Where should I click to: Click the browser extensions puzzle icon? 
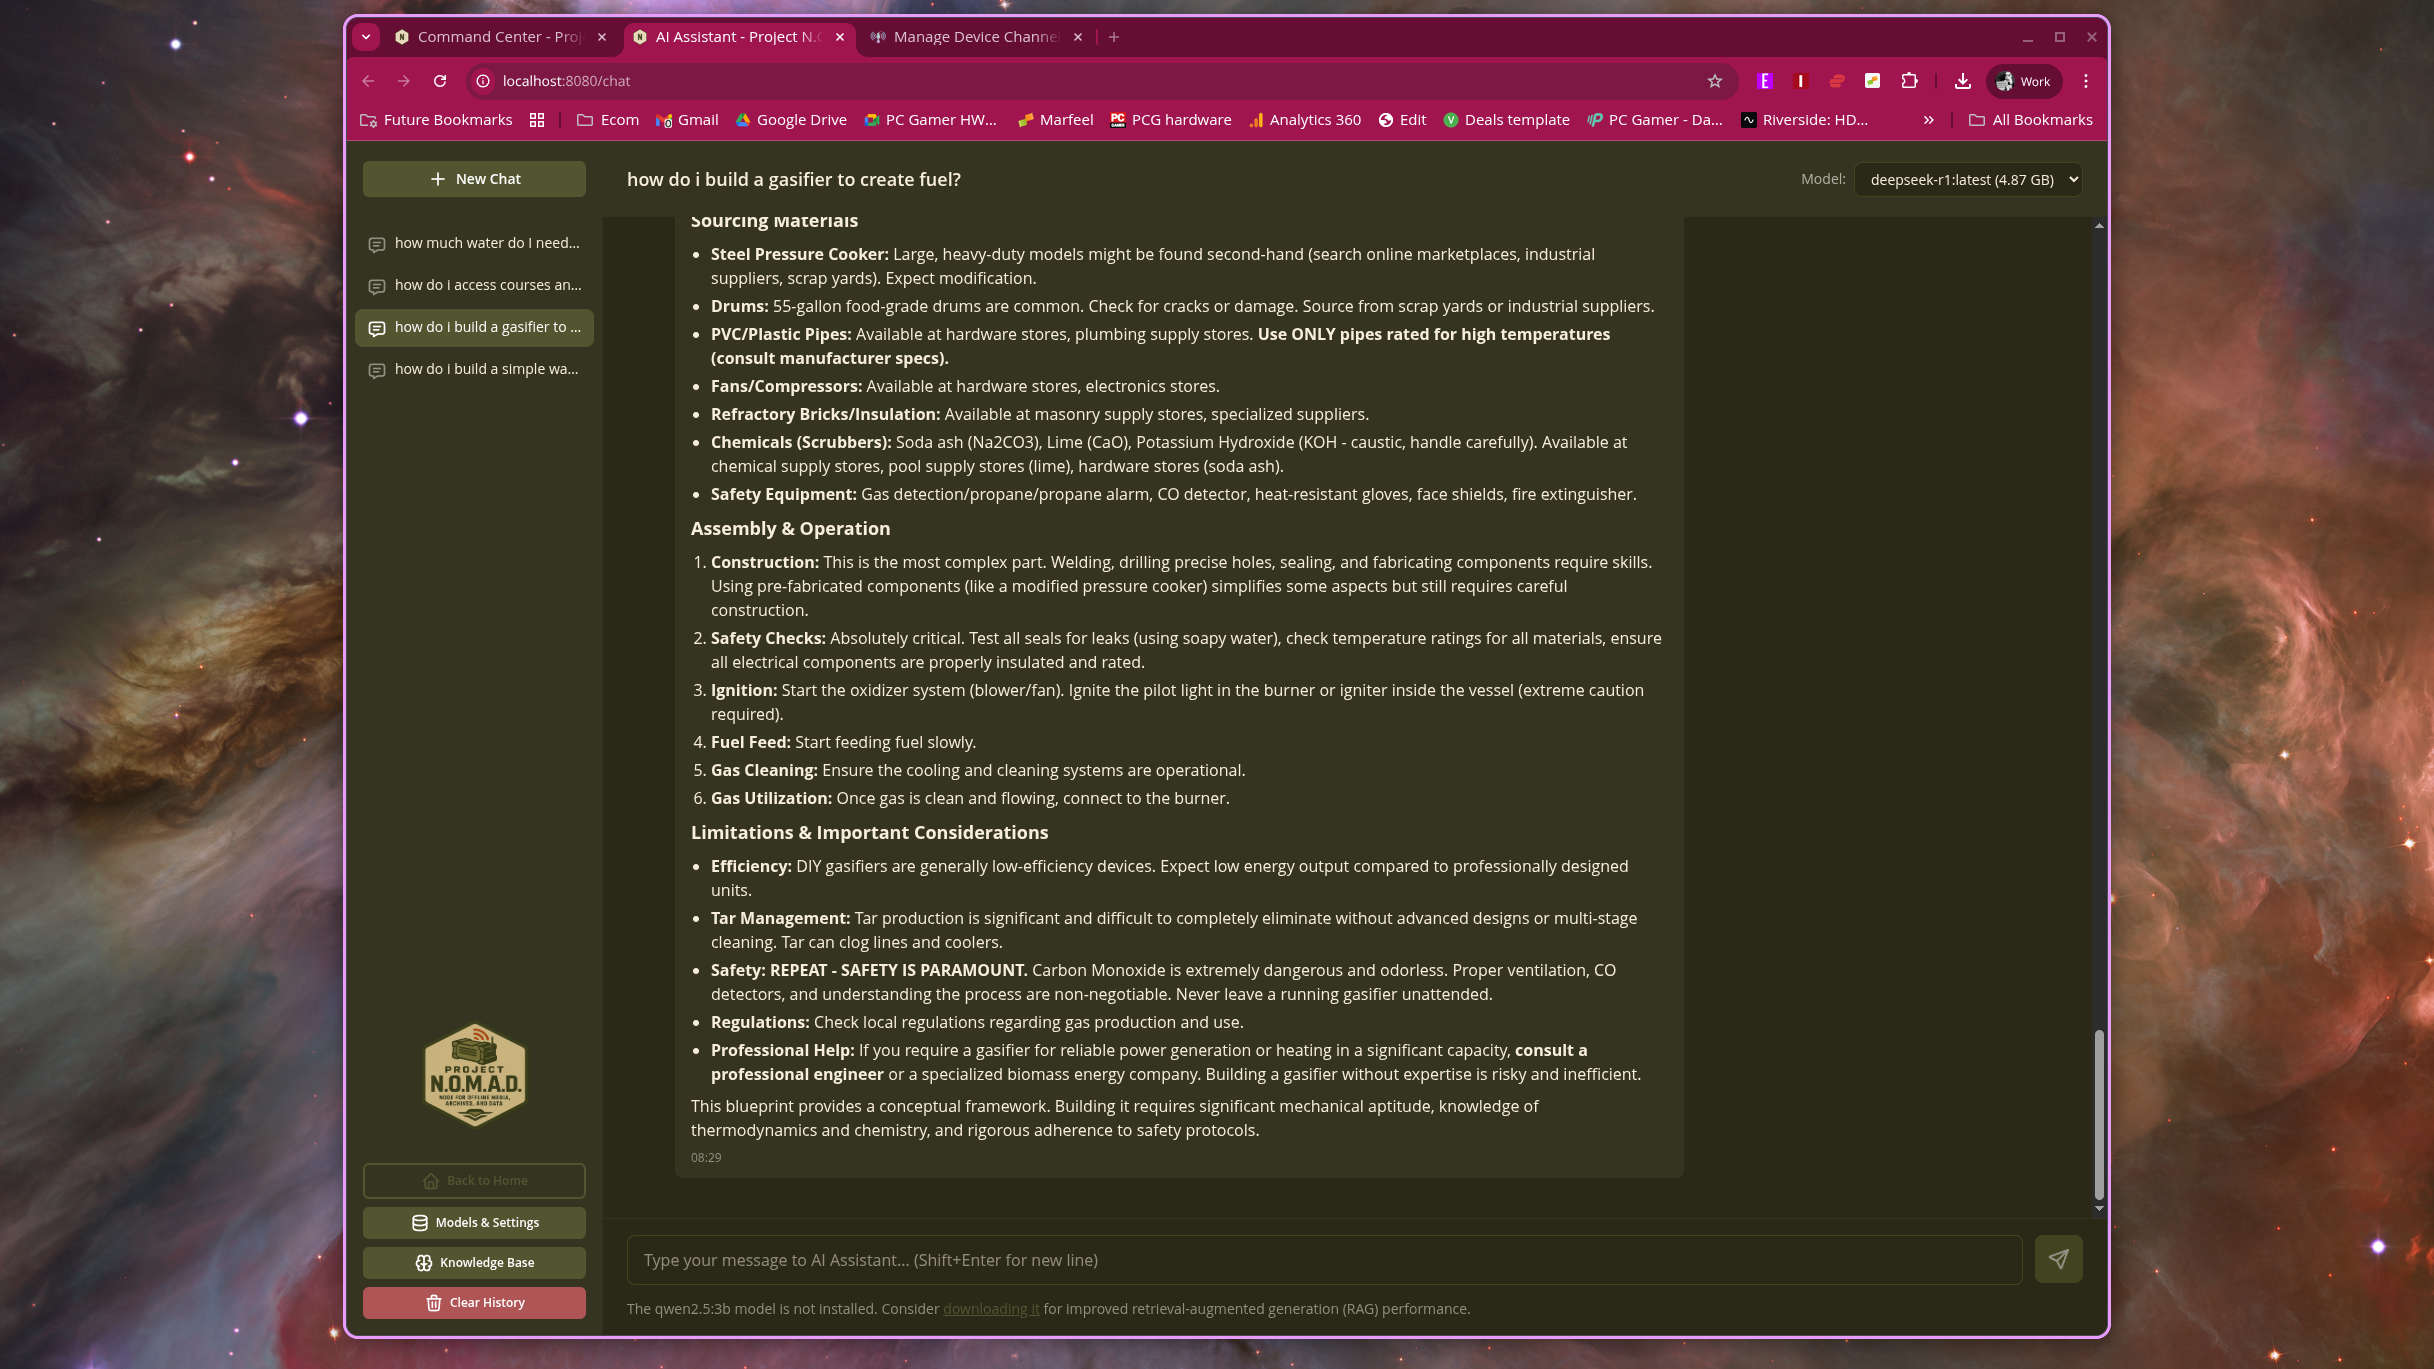(1908, 81)
